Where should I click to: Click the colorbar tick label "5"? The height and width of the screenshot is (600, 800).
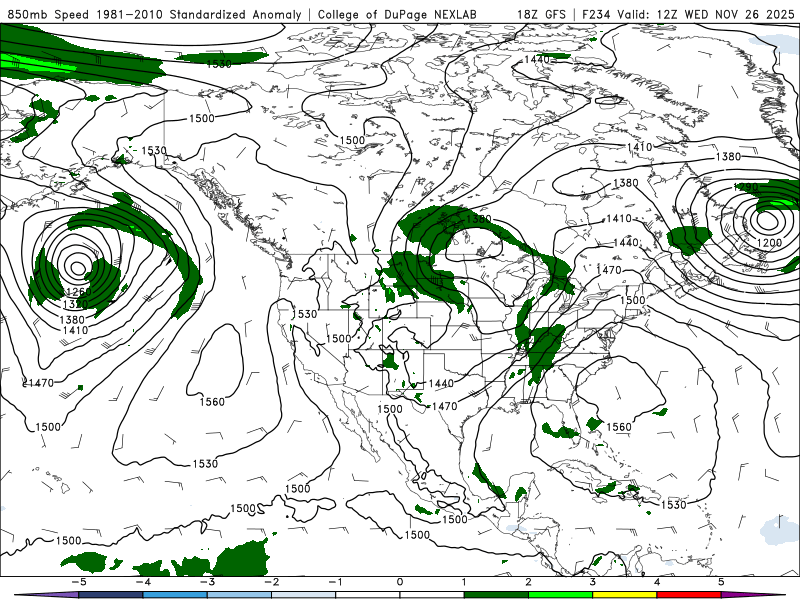pyautogui.click(x=721, y=582)
